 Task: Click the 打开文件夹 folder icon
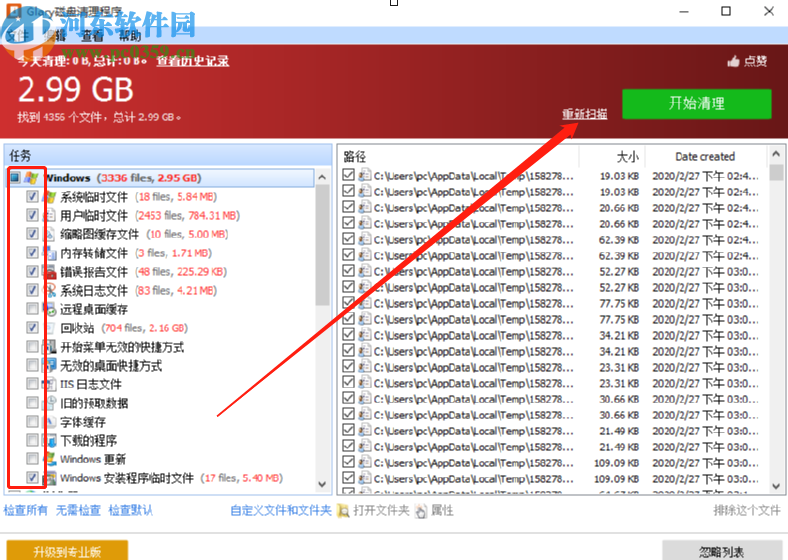tap(344, 511)
